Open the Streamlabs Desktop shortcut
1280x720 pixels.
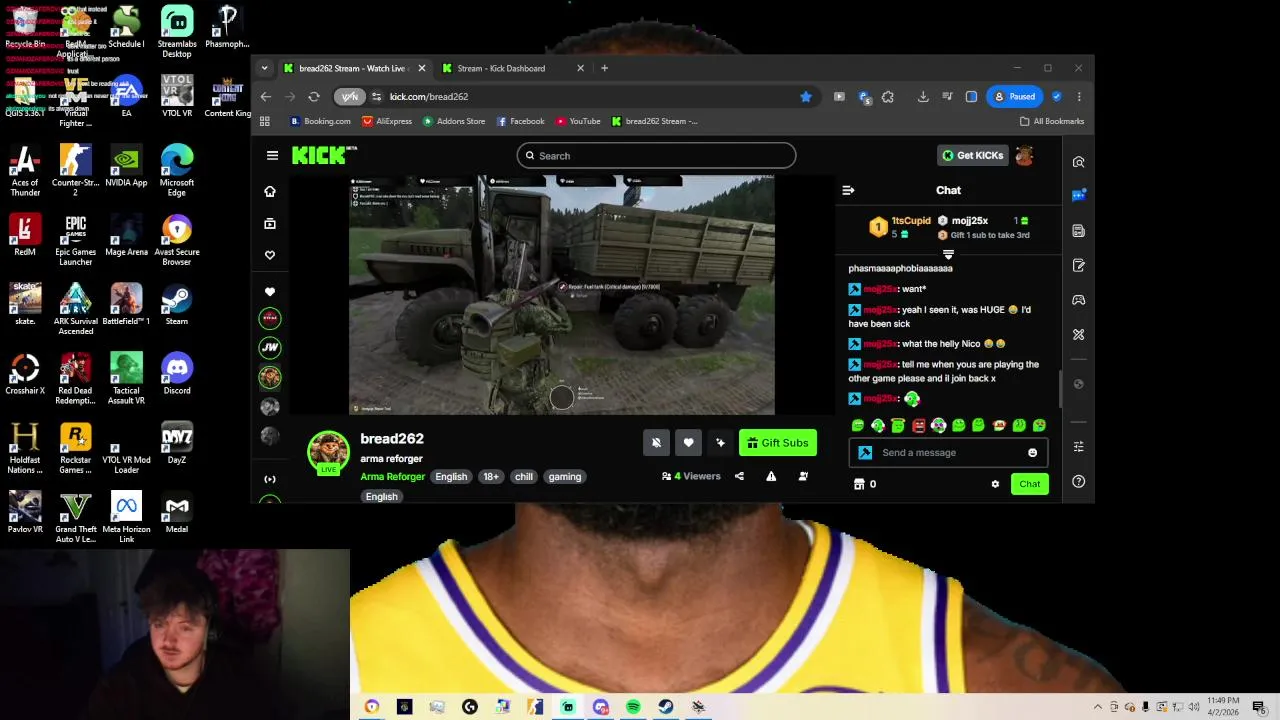pos(177,30)
